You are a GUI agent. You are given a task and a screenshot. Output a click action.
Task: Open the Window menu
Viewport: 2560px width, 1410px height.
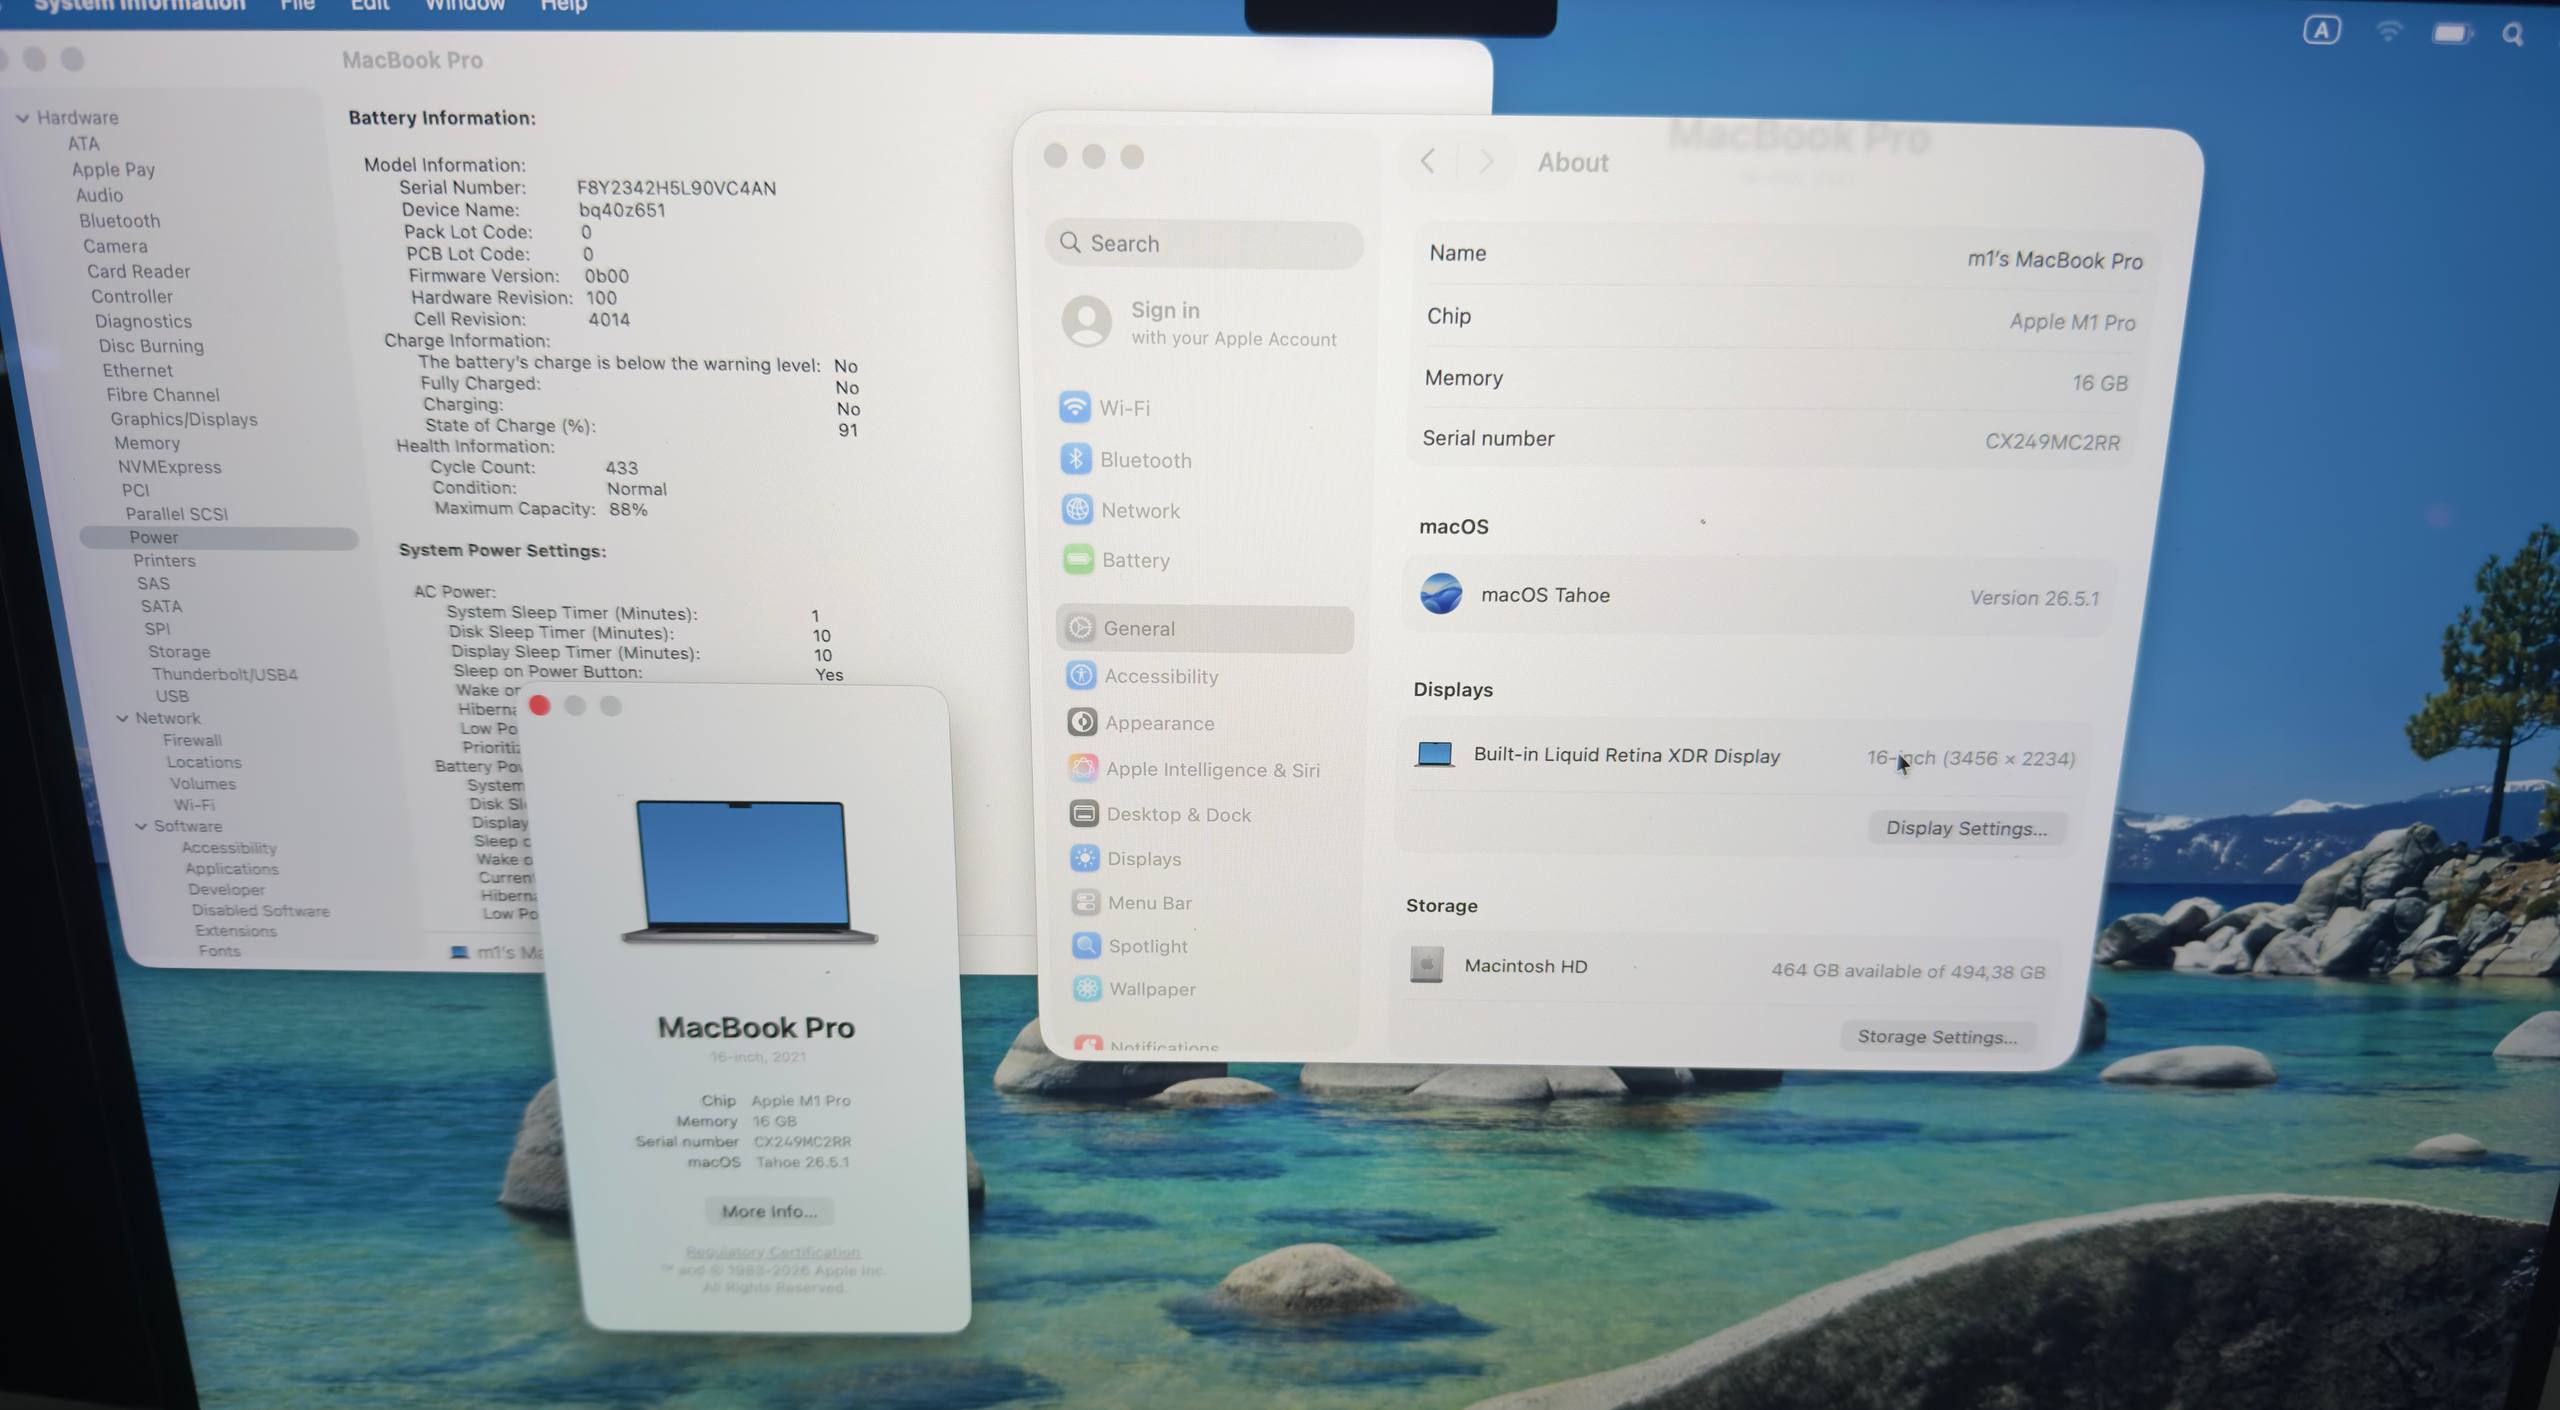[x=465, y=5]
